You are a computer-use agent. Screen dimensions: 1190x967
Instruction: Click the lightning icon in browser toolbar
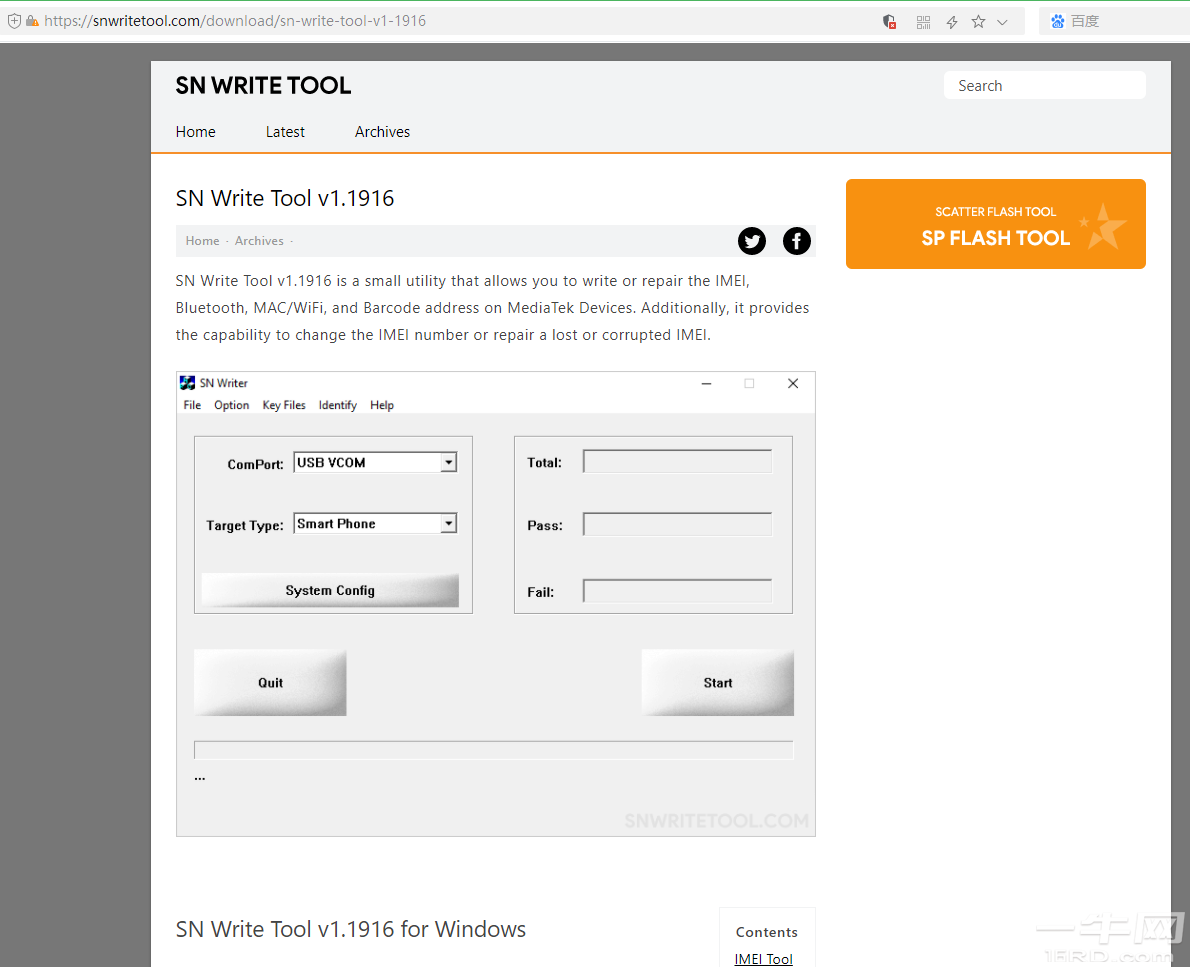tap(951, 21)
